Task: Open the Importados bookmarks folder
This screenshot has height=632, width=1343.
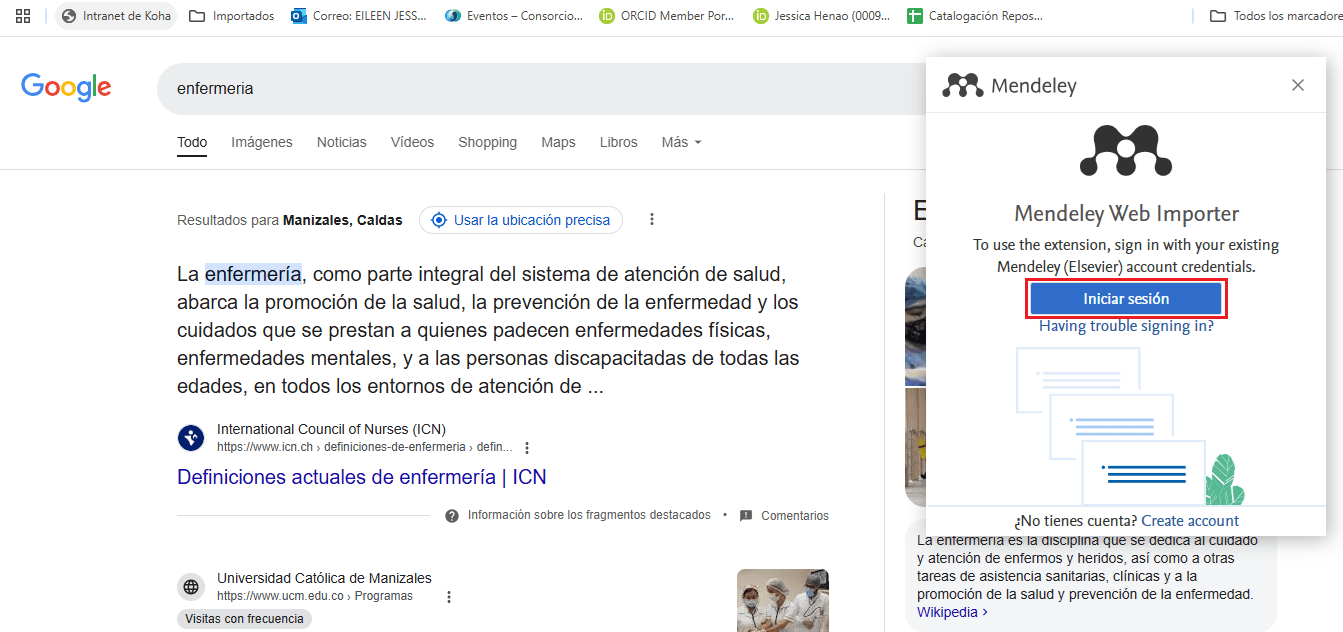Action: pos(231,16)
